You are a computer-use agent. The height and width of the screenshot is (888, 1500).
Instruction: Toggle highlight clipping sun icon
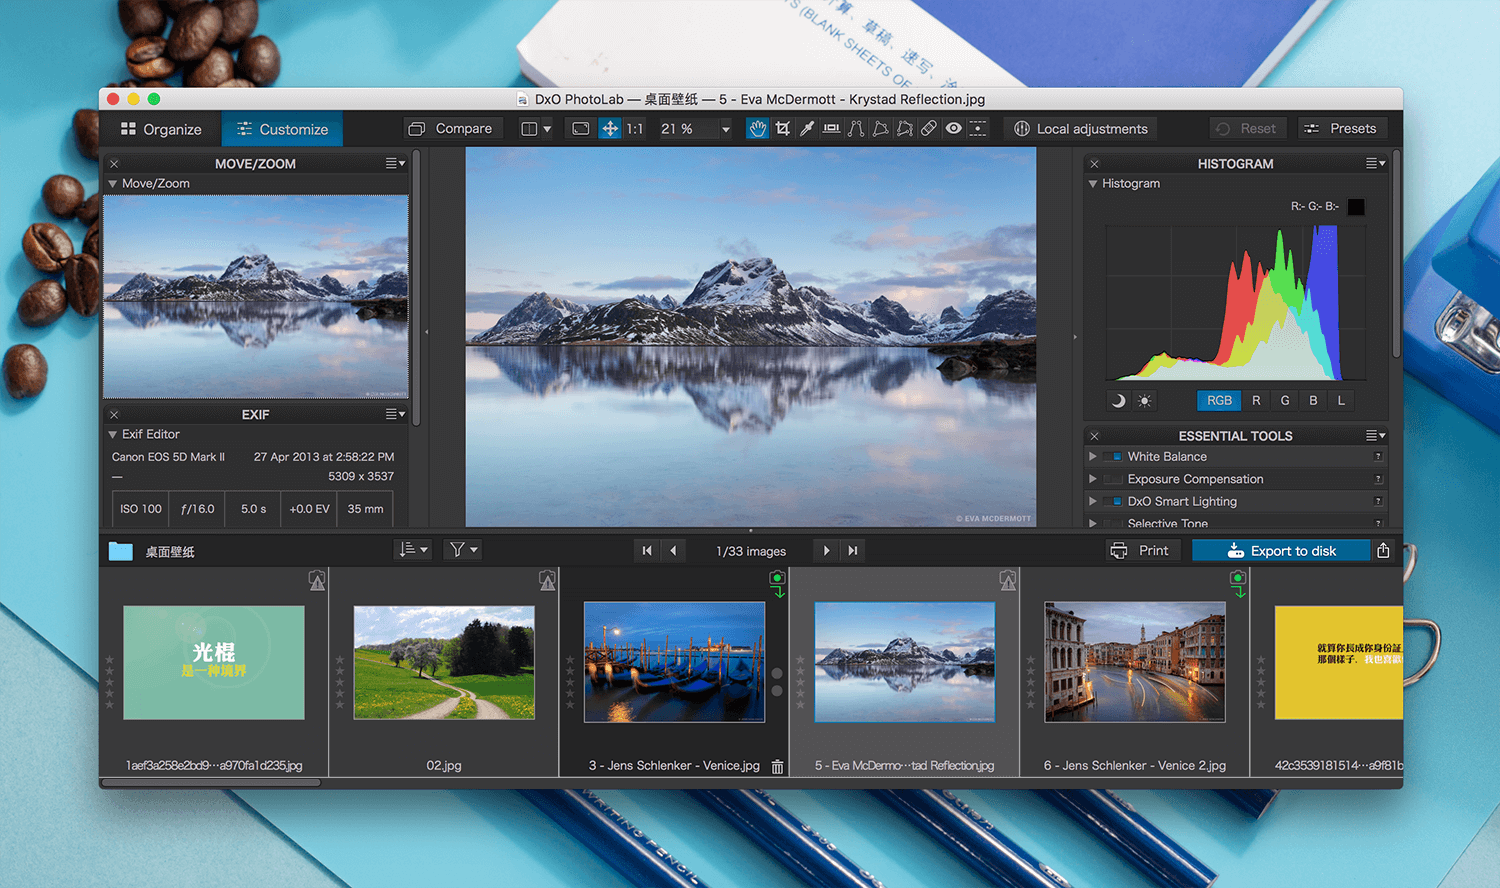(x=1145, y=401)
